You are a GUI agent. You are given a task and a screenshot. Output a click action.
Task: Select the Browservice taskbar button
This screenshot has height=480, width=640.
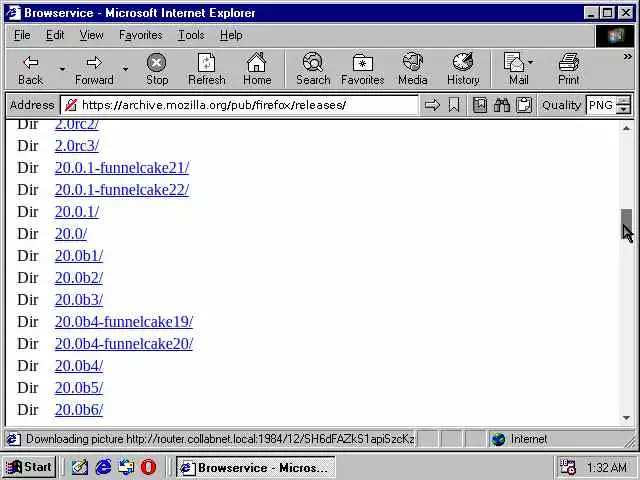256,467
